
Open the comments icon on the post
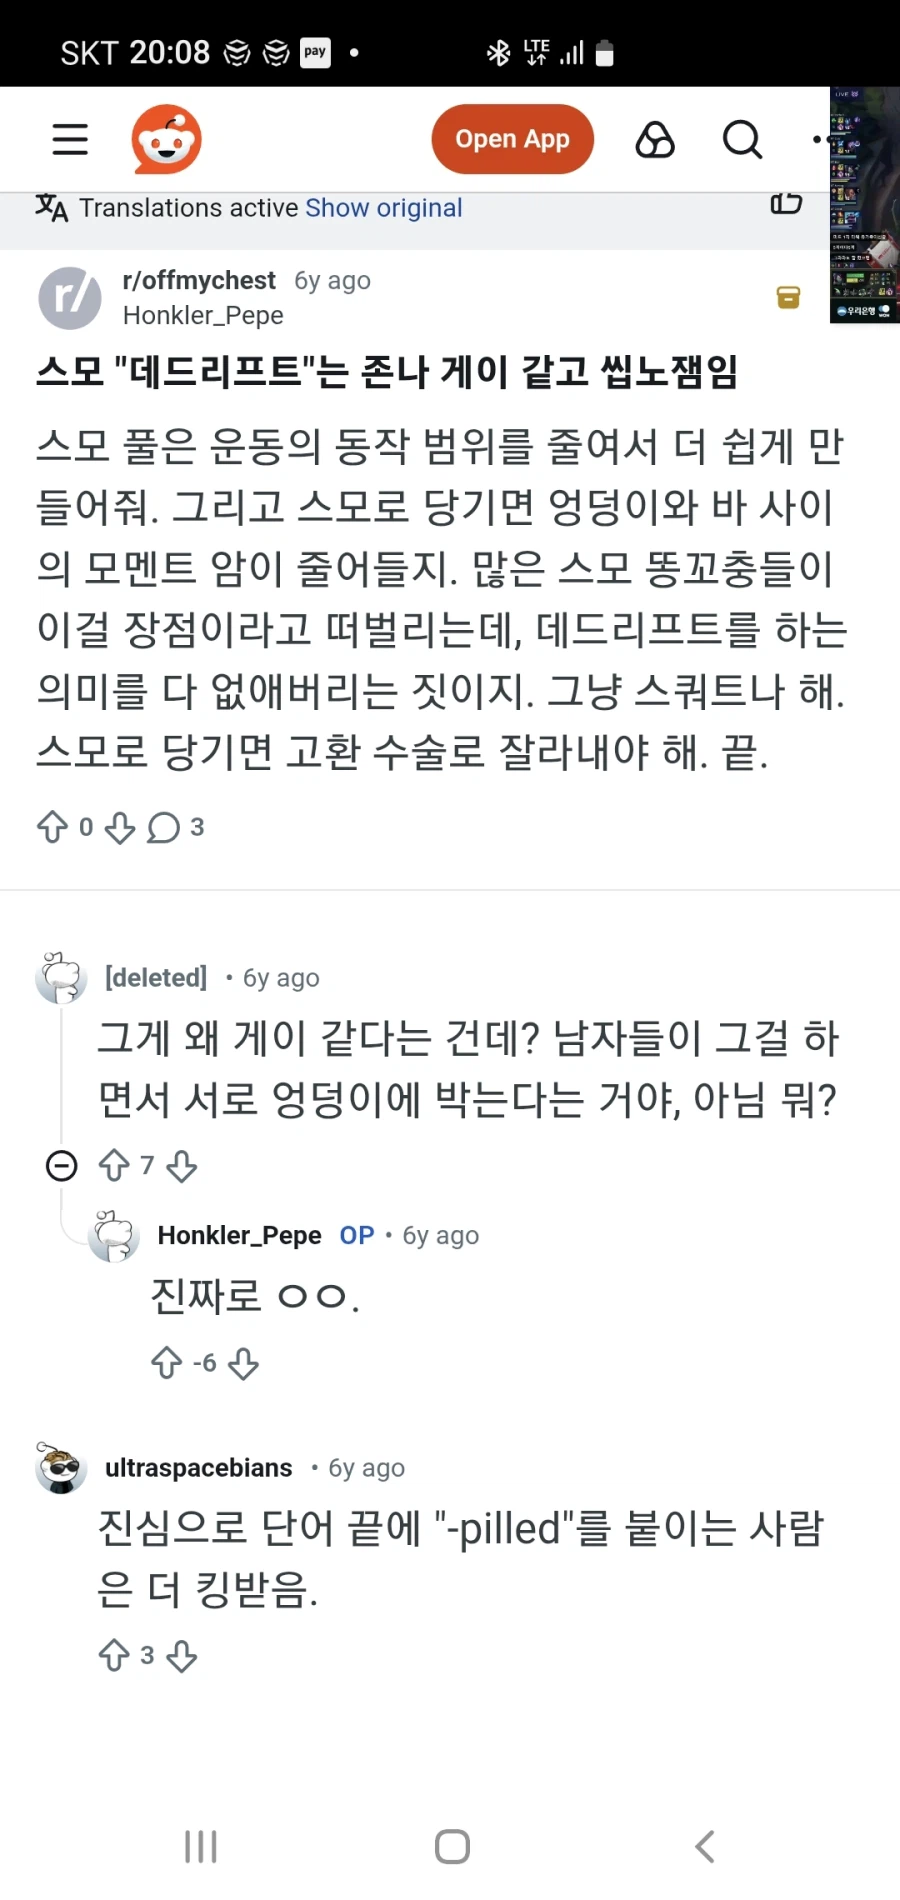163,827
